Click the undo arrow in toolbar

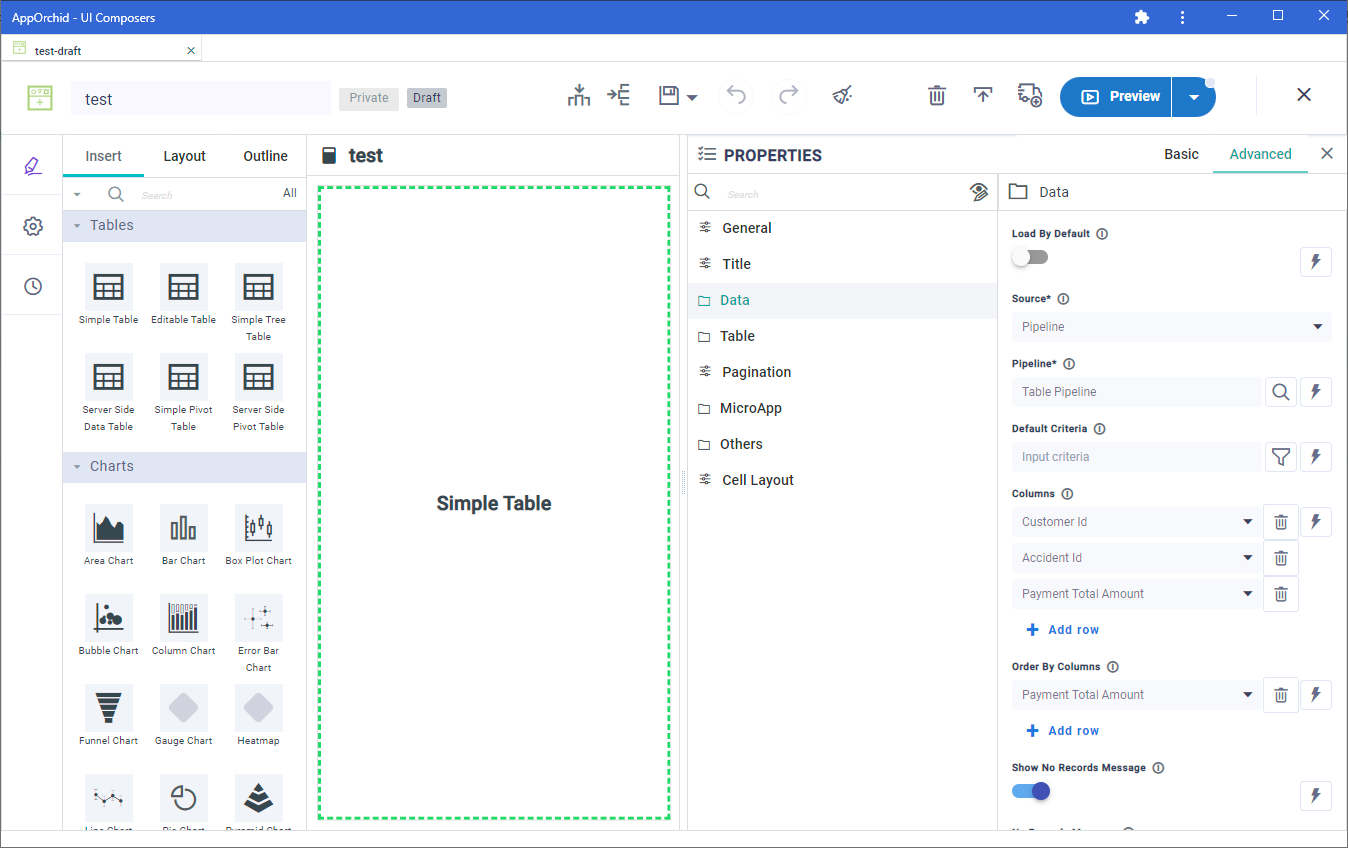(736, 96)
